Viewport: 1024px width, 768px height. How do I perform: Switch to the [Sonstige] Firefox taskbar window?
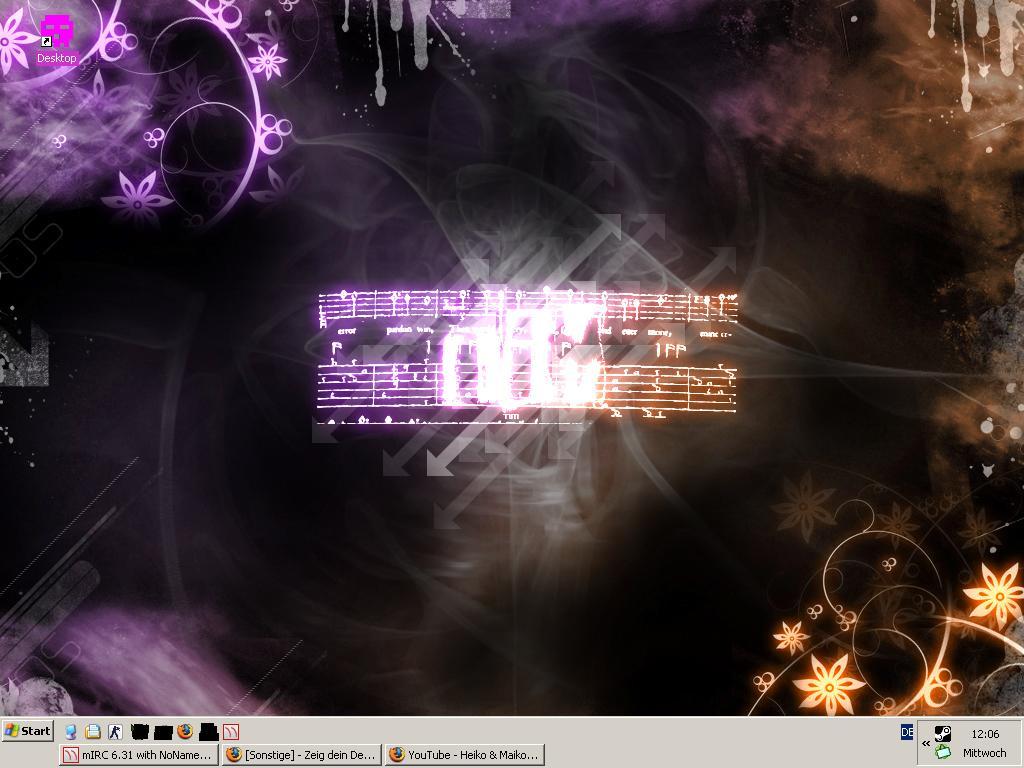point(302,755)
